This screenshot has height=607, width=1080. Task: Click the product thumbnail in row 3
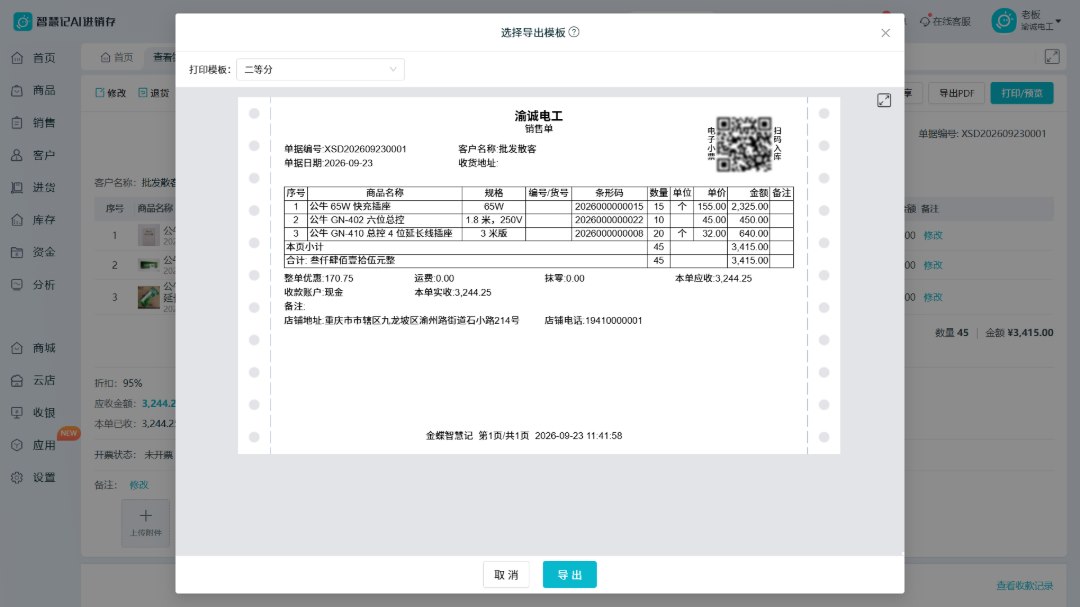[x=148, y=298]
